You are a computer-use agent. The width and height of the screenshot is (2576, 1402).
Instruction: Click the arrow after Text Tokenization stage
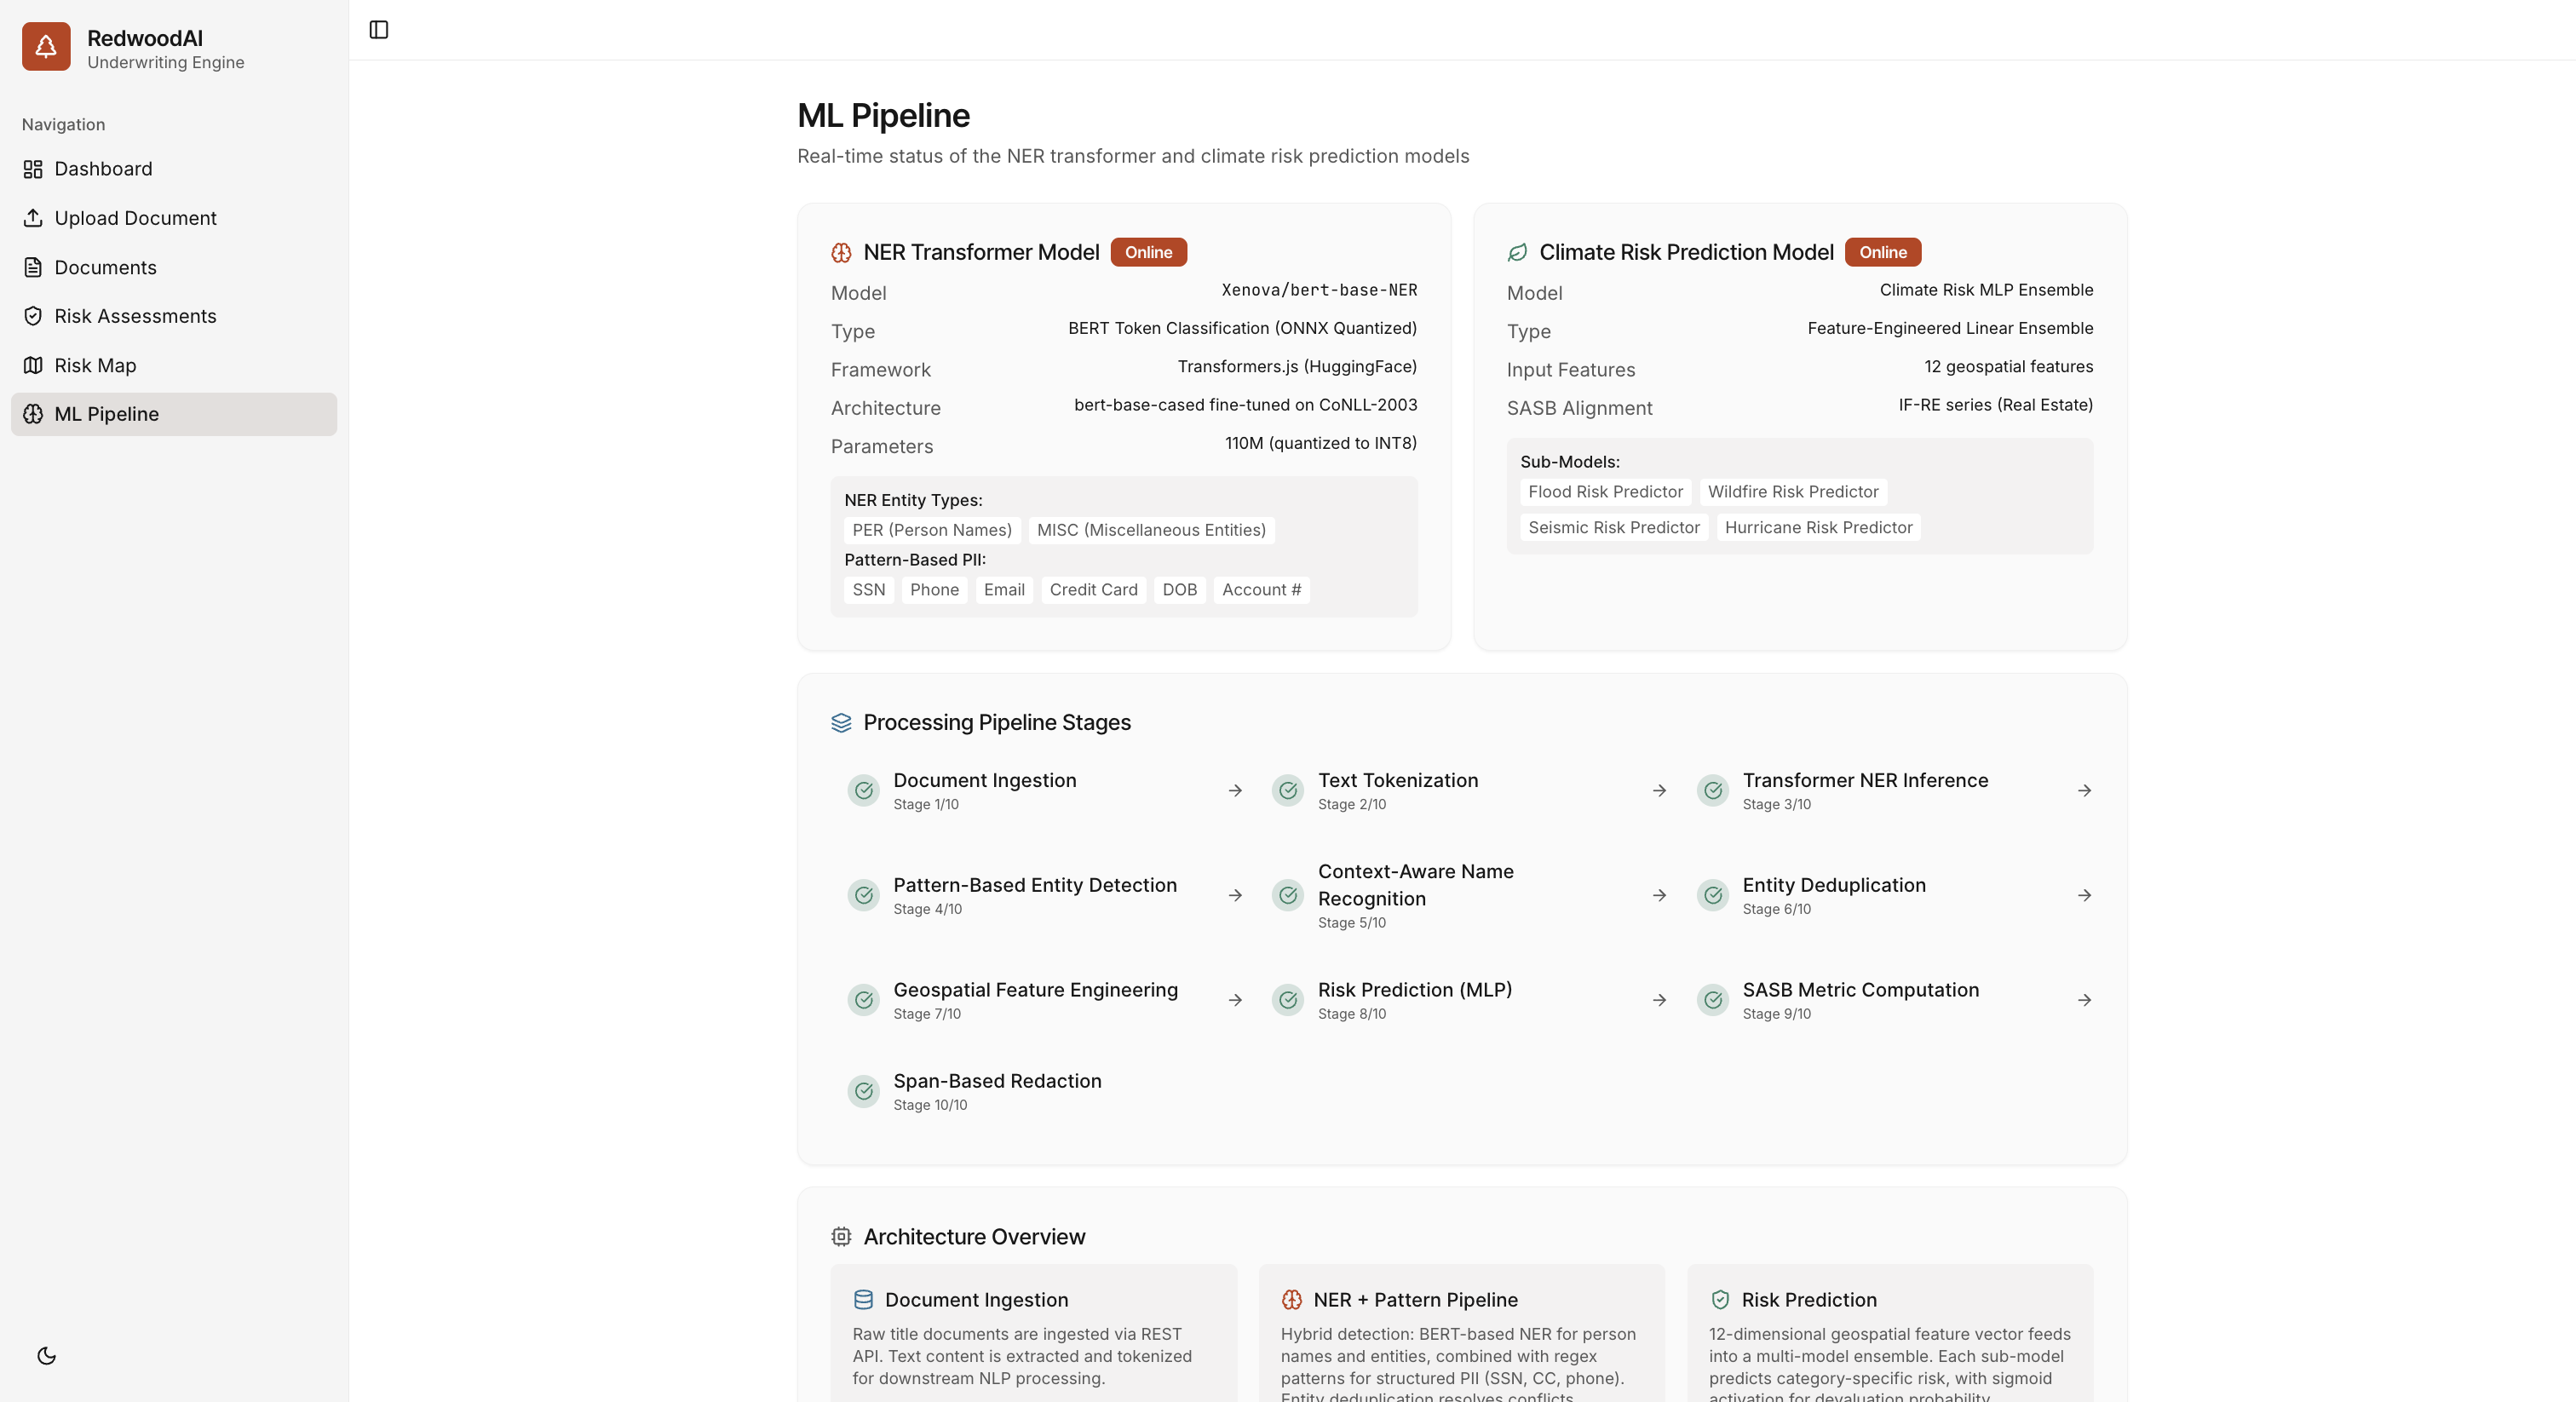1659,790
